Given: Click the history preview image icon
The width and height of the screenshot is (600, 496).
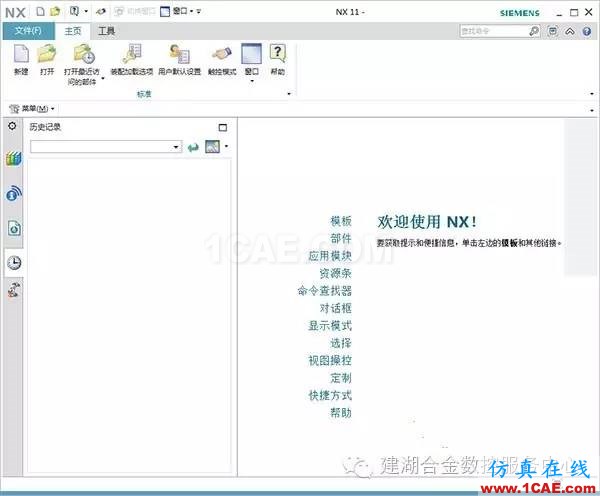Looking at the screenshot, I should (212, 147).
